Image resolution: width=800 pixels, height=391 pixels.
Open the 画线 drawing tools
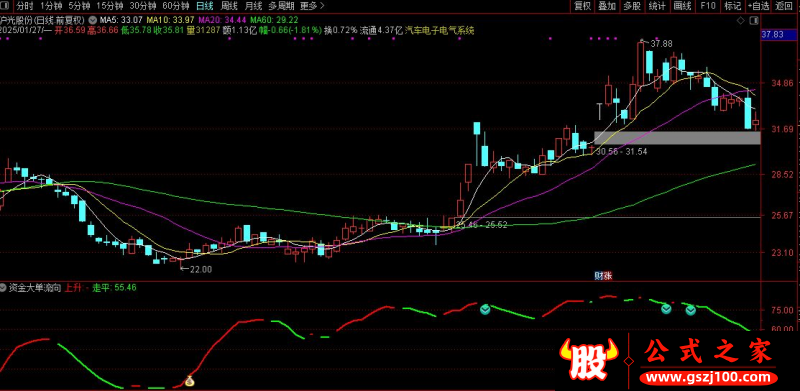(x=682, y=6)
